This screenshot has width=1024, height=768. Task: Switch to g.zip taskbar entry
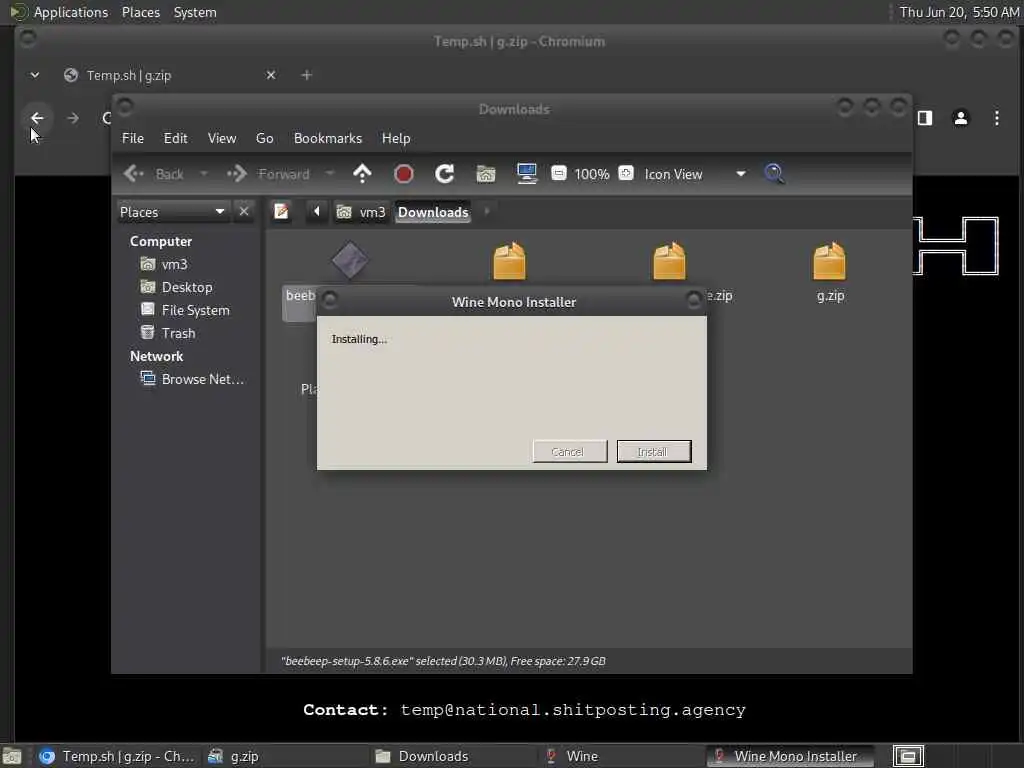(x=285, y=756)
